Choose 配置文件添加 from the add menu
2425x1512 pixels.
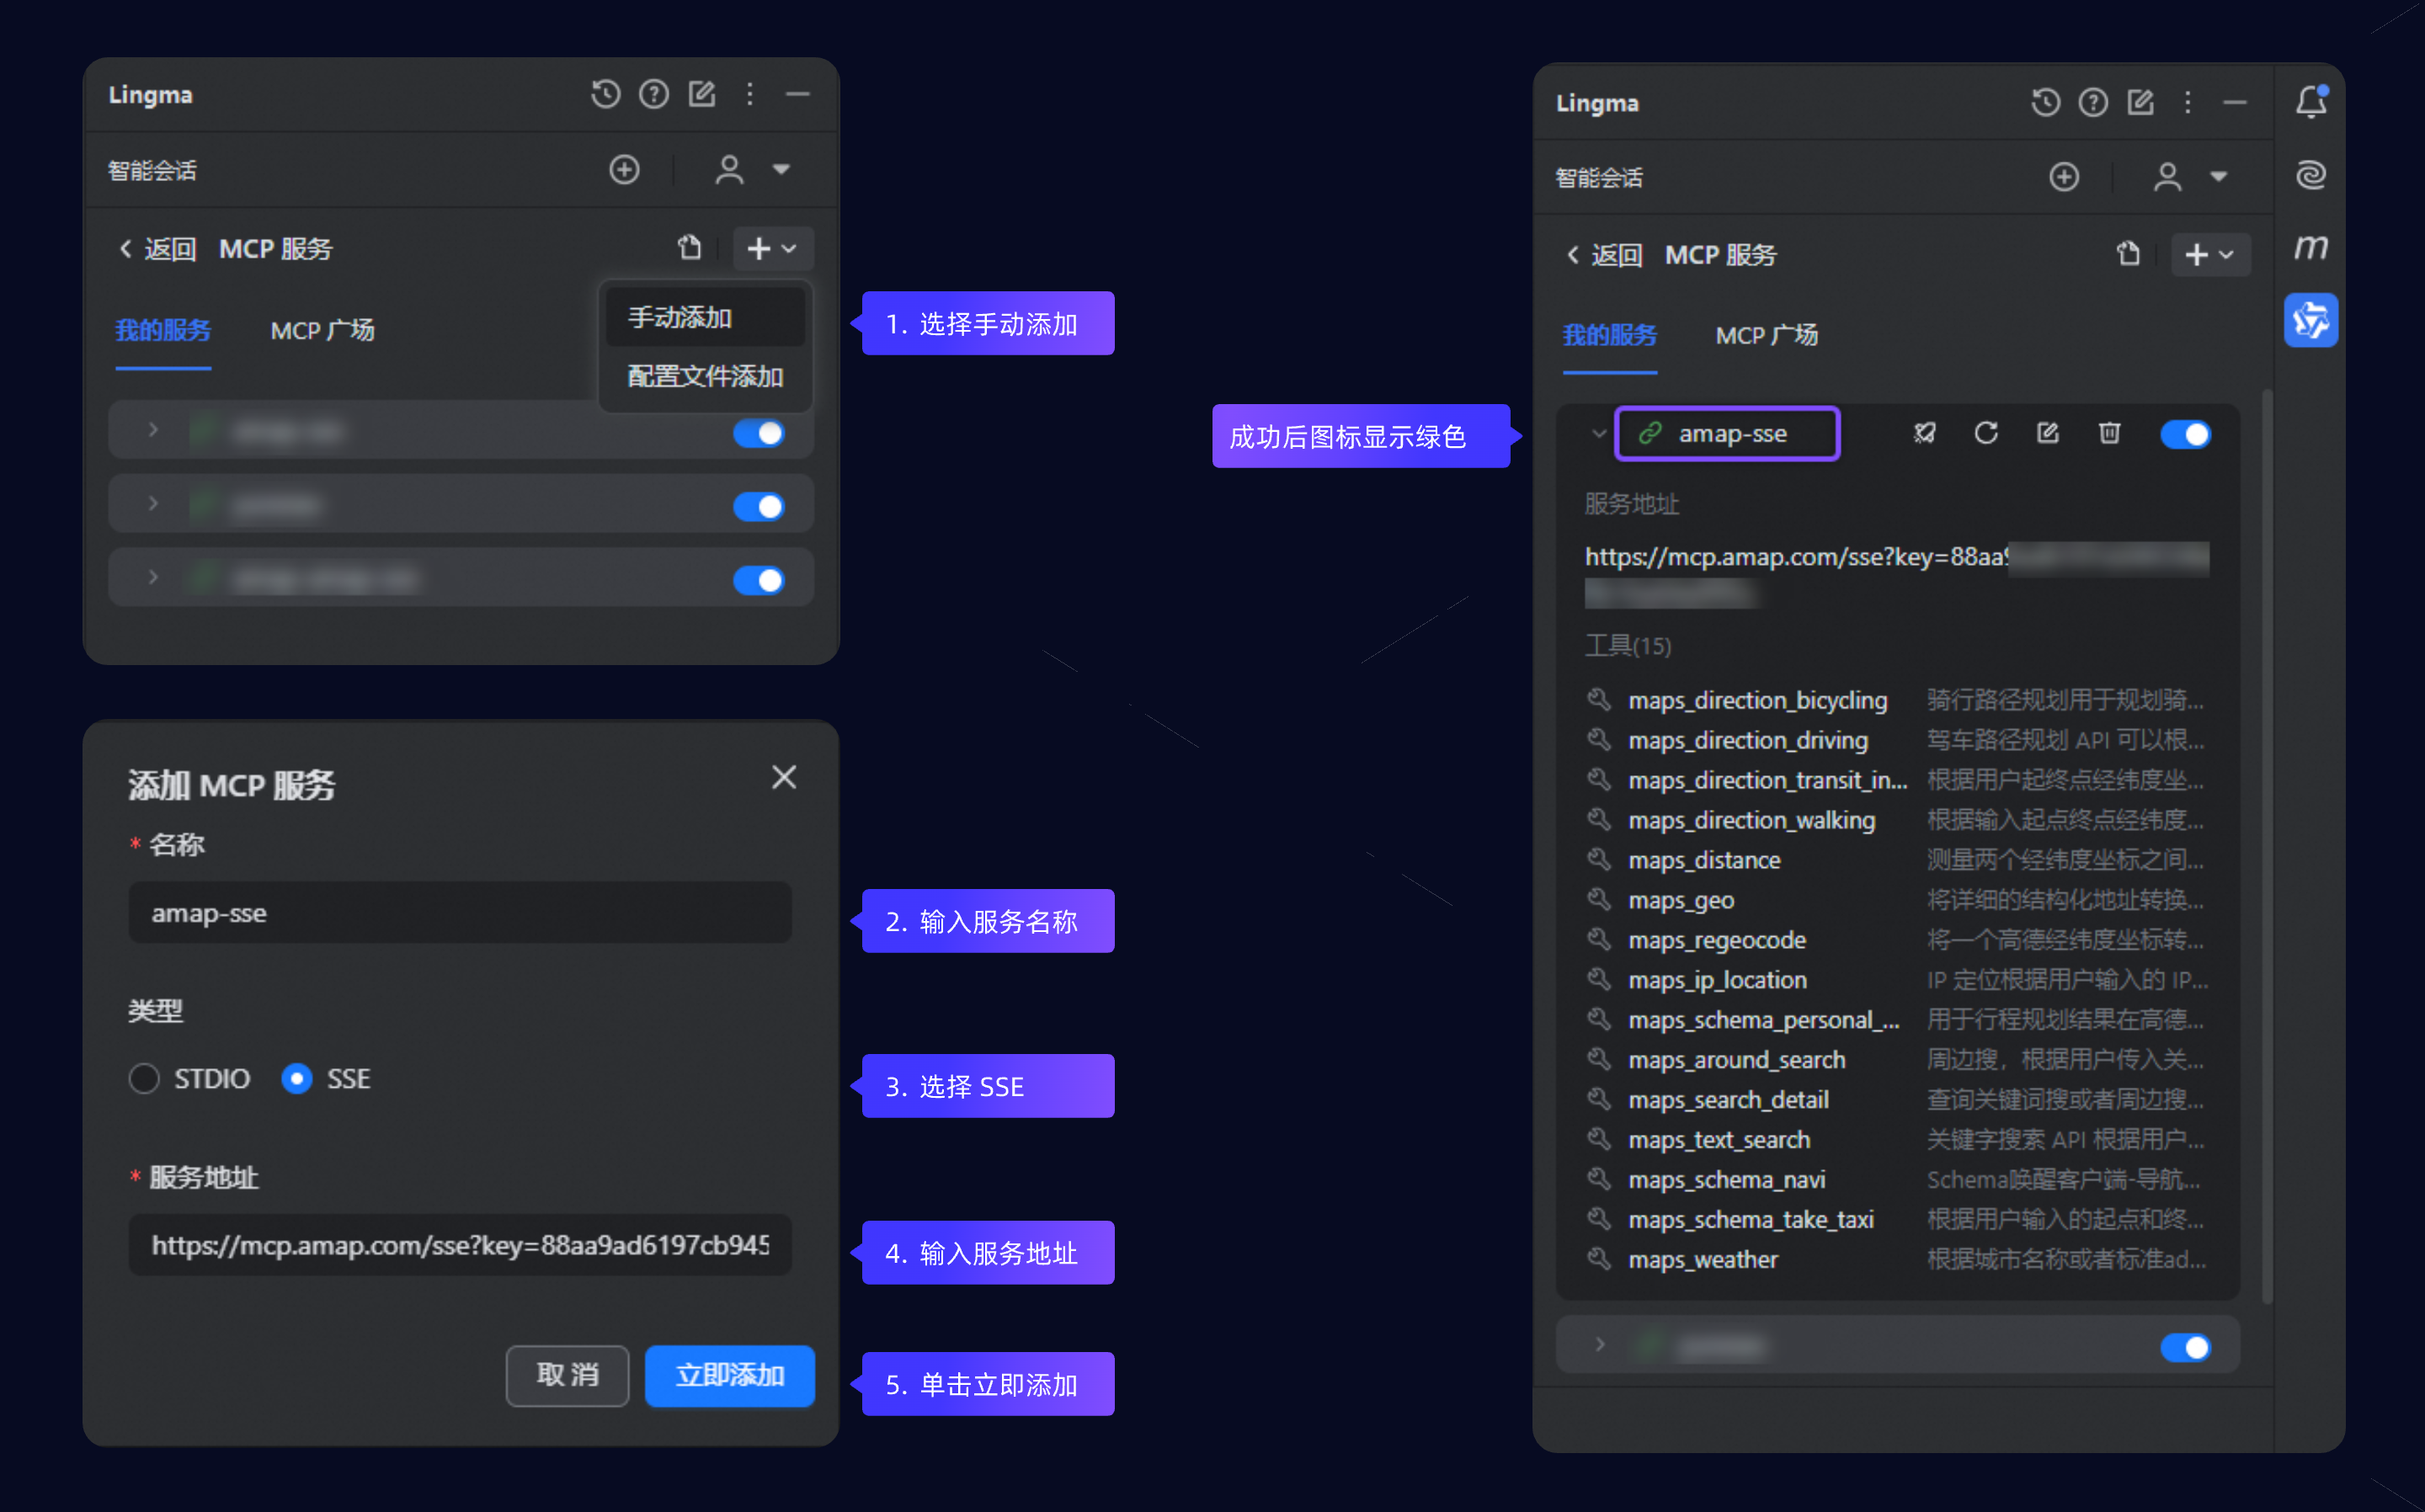tap(705, 376)
